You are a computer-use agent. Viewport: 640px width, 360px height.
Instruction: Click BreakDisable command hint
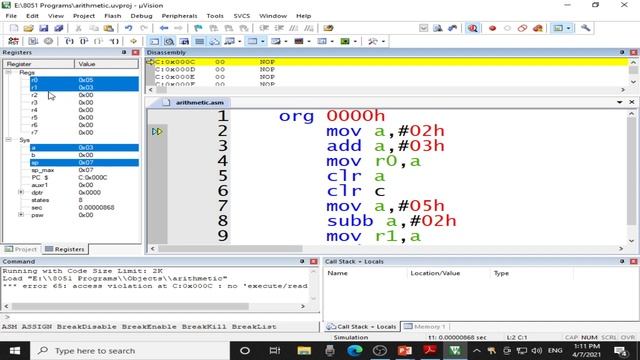pos(87,327)
